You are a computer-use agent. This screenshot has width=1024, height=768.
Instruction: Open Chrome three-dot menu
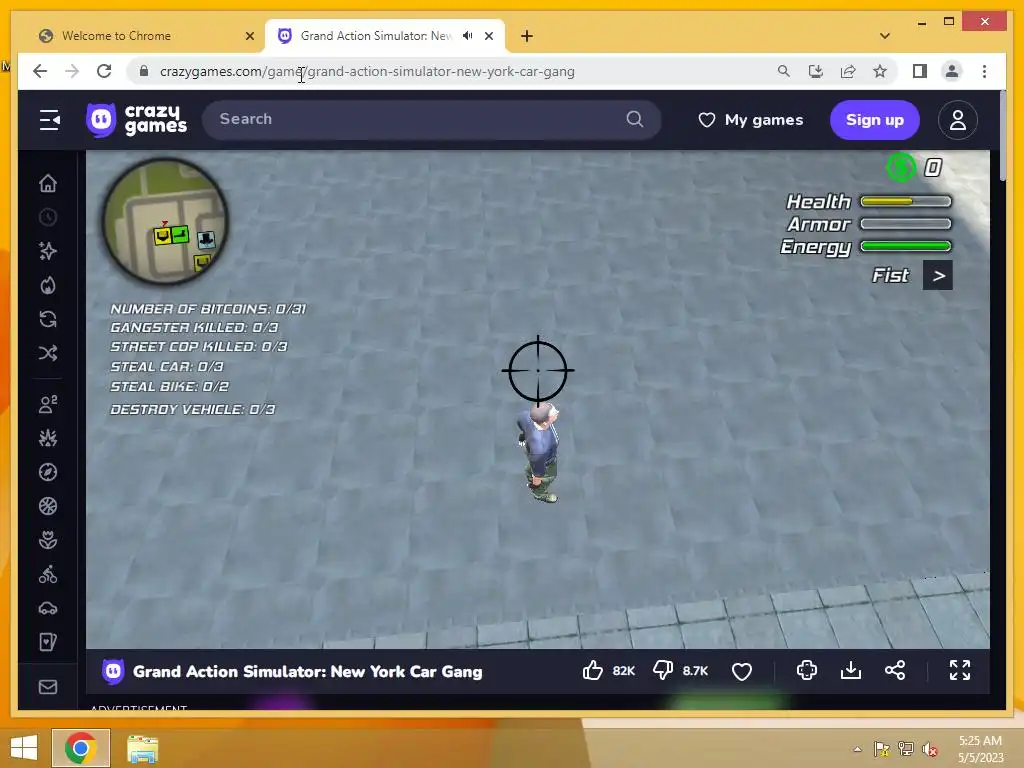point(984,71)
